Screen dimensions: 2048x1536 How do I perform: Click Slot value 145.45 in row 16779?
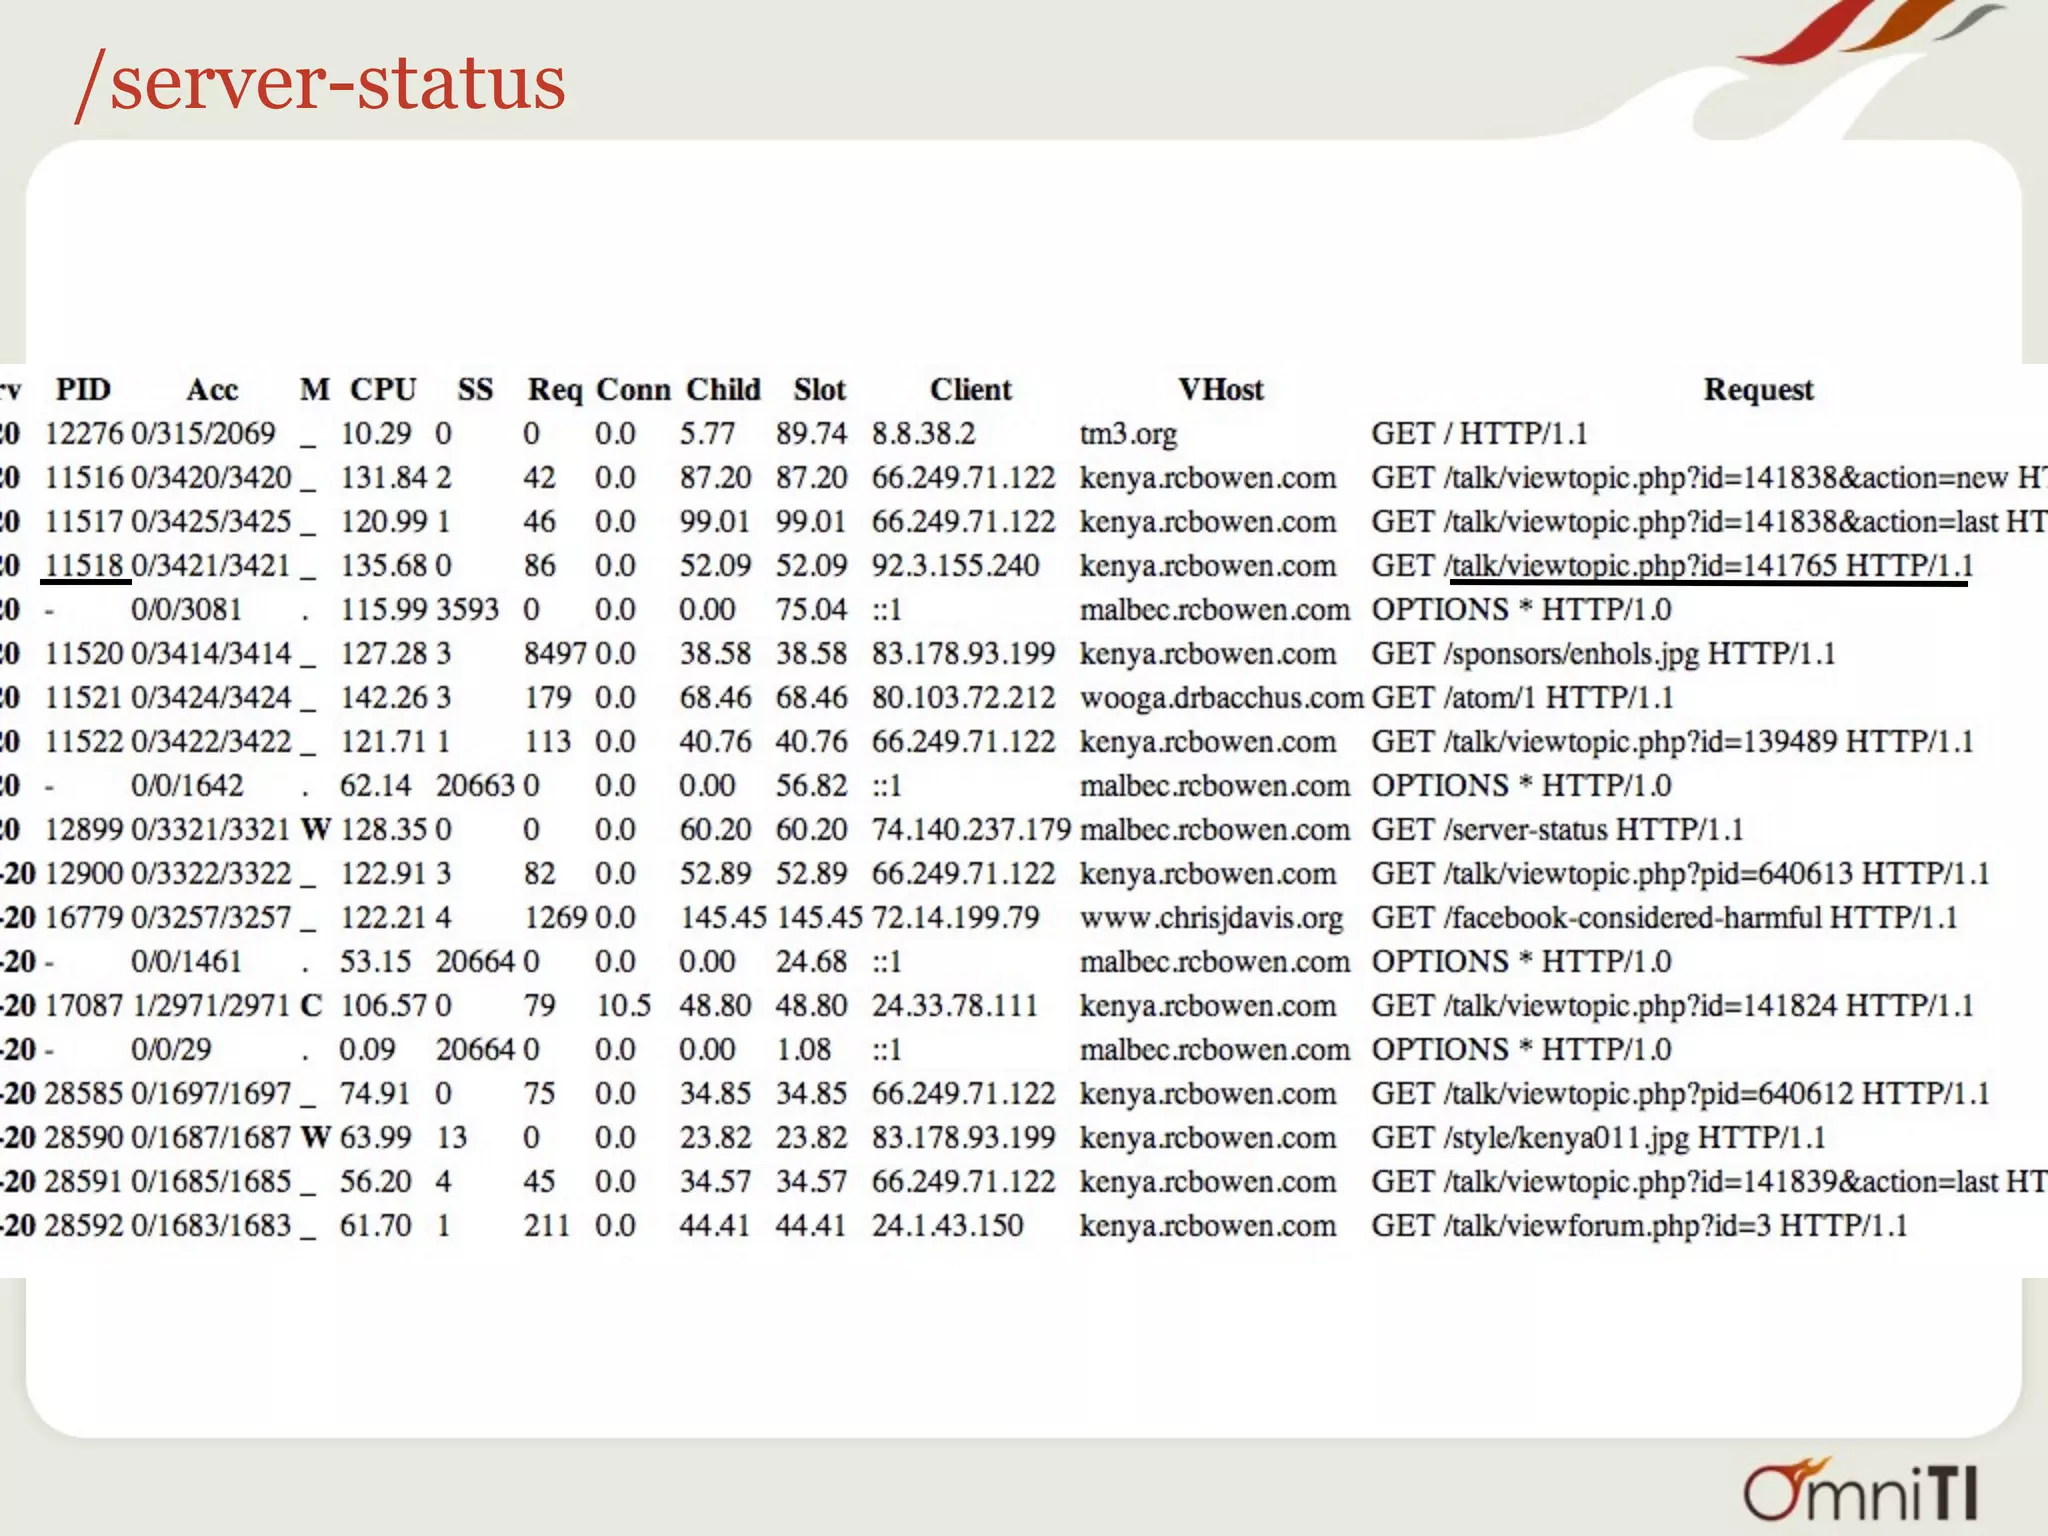point(819,917)
